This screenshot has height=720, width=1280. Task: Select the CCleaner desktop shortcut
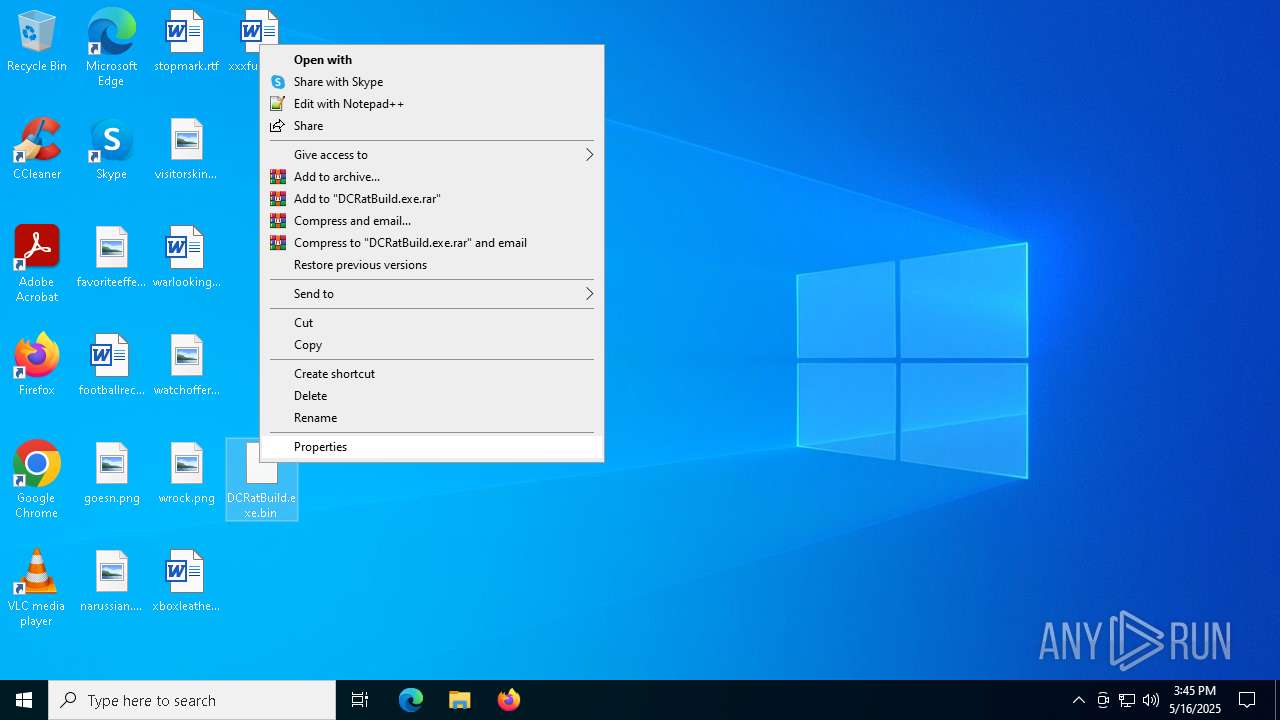pos(37,150)
